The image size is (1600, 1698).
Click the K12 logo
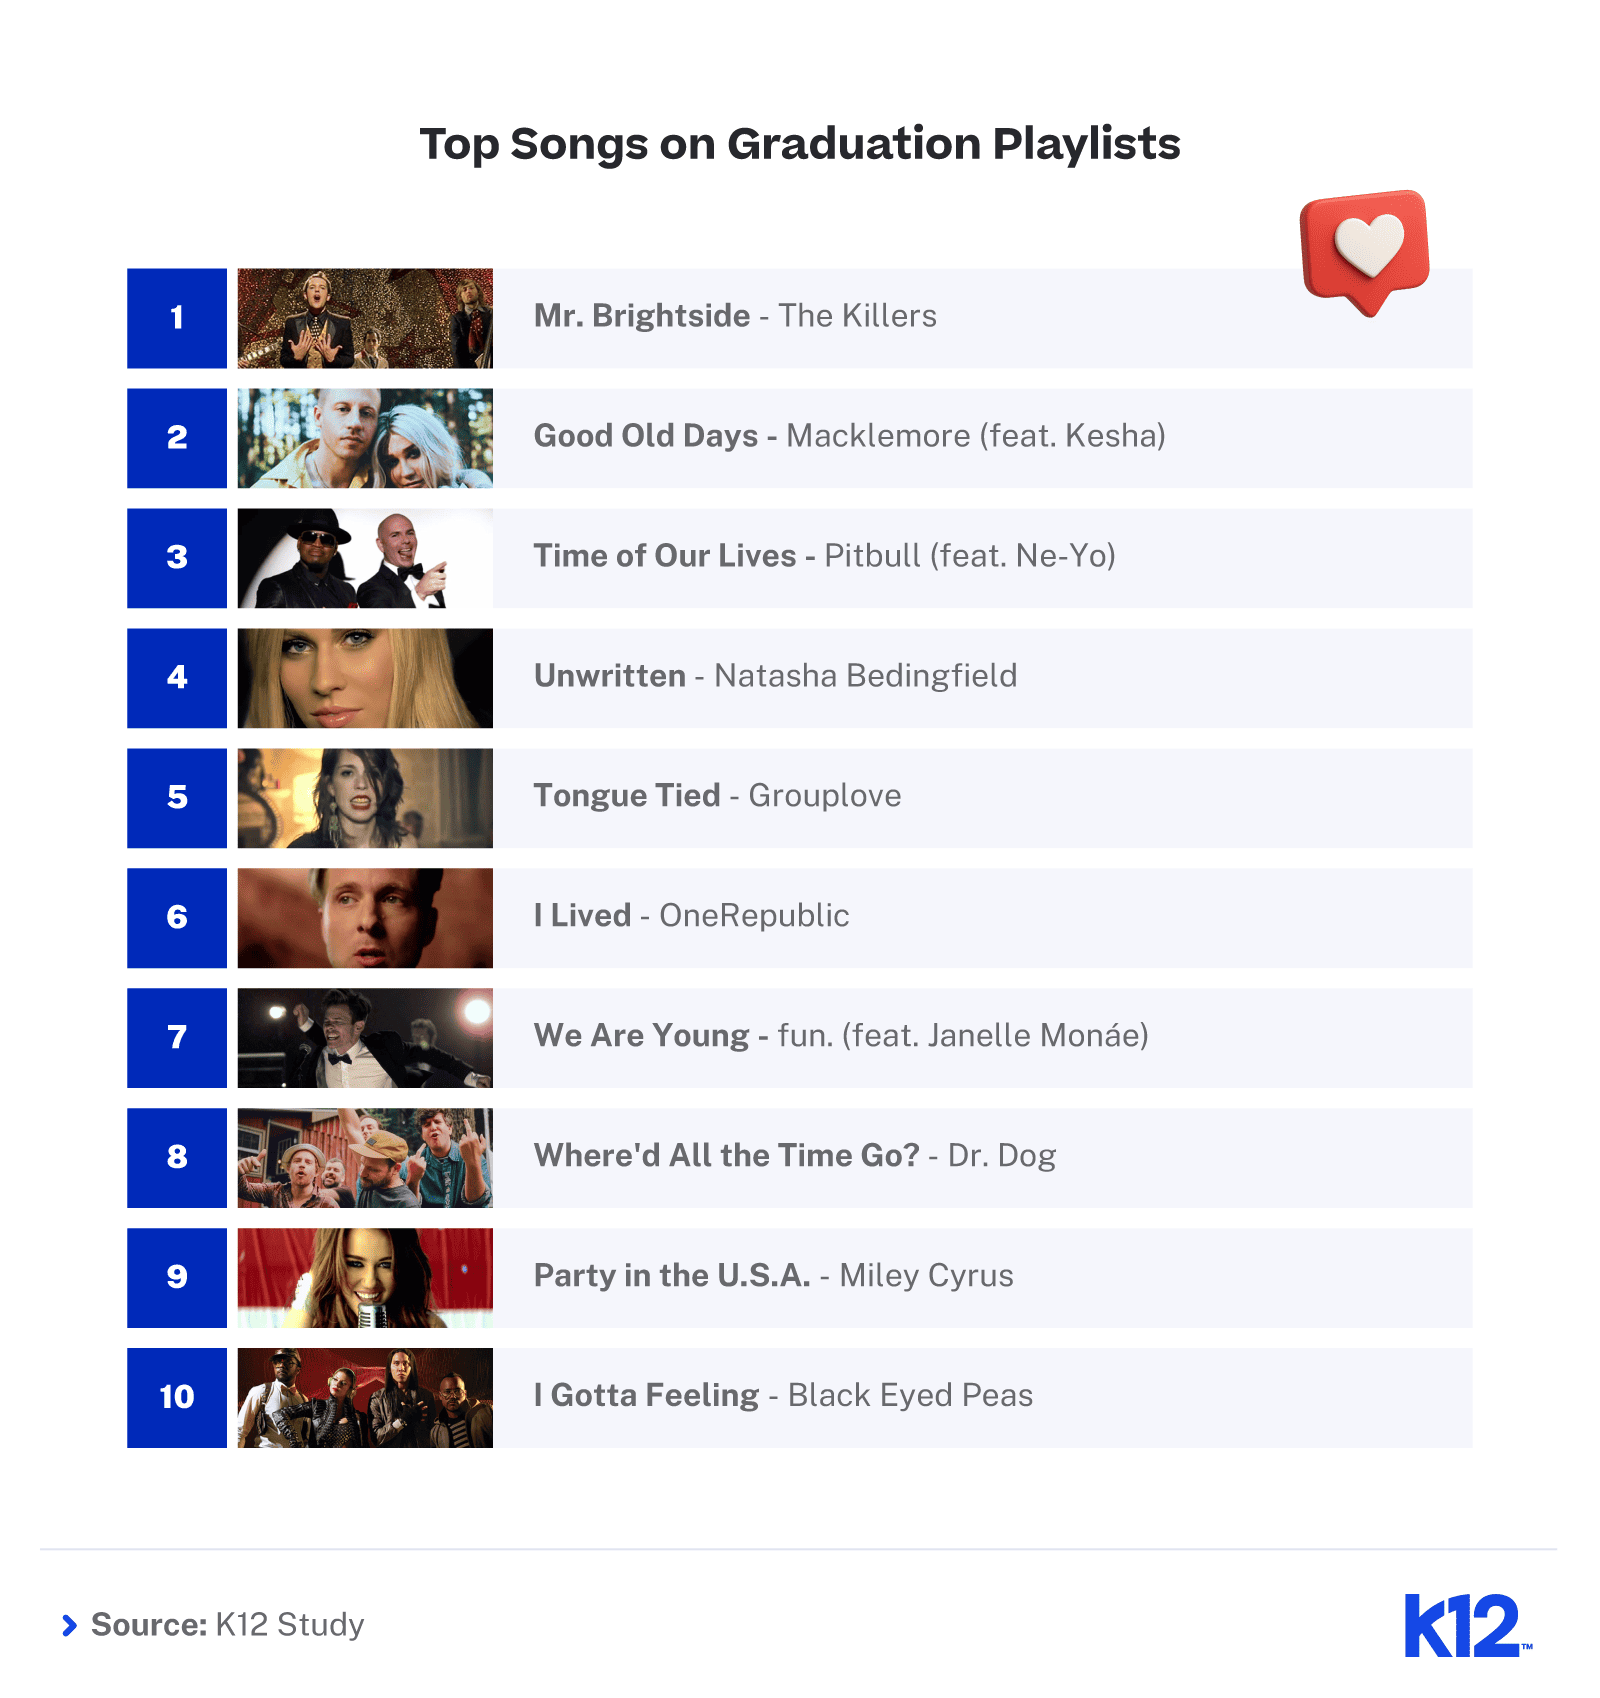click(1467, 1625)
